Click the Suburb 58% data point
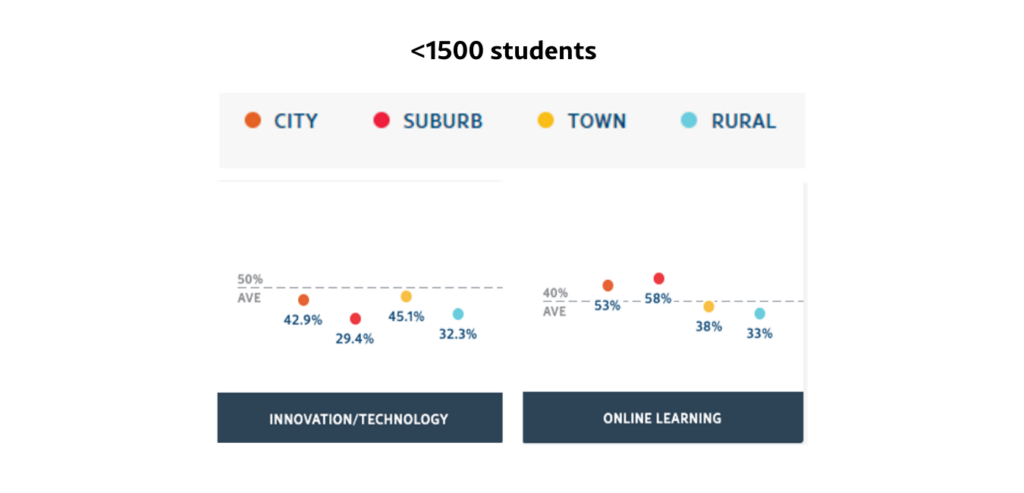 click(x=658, y=279)
